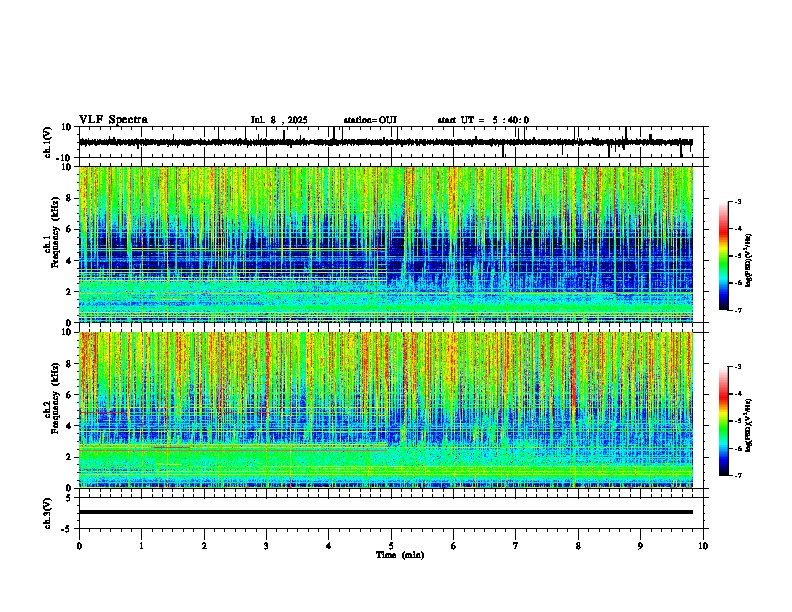Image resolution: width=792 pixels, height=612 pixels.
Task: Click time axis tick label "7"
Action: click(x=516, y=546)
